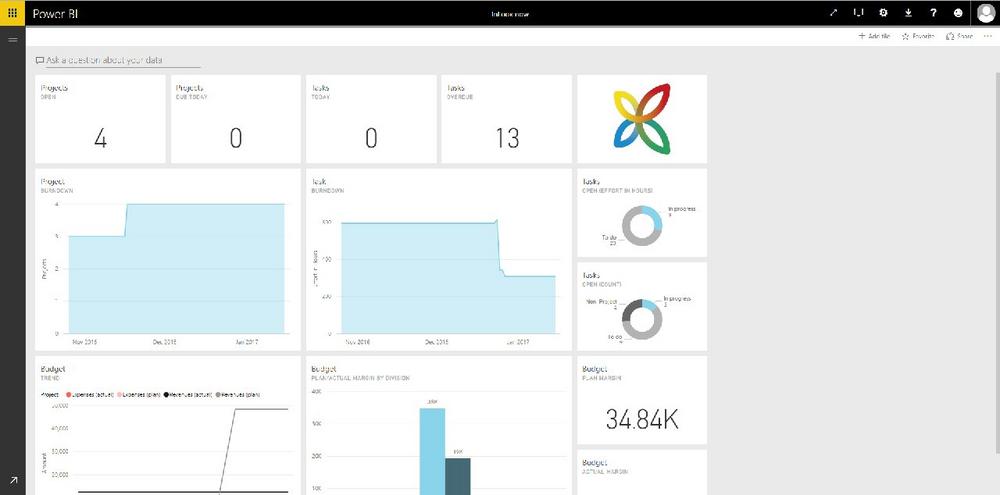The height and width of the screenshot is (495, 1000).
Task: Click the feedback smiley face icon
Action: pos(958,13)
